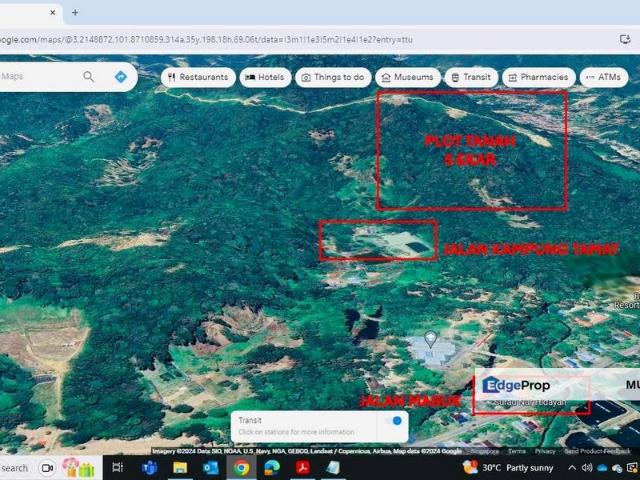Close the current browser tab
Viewport: 640px width, 480px height.
pyautogui.click(x=53, y=13)
